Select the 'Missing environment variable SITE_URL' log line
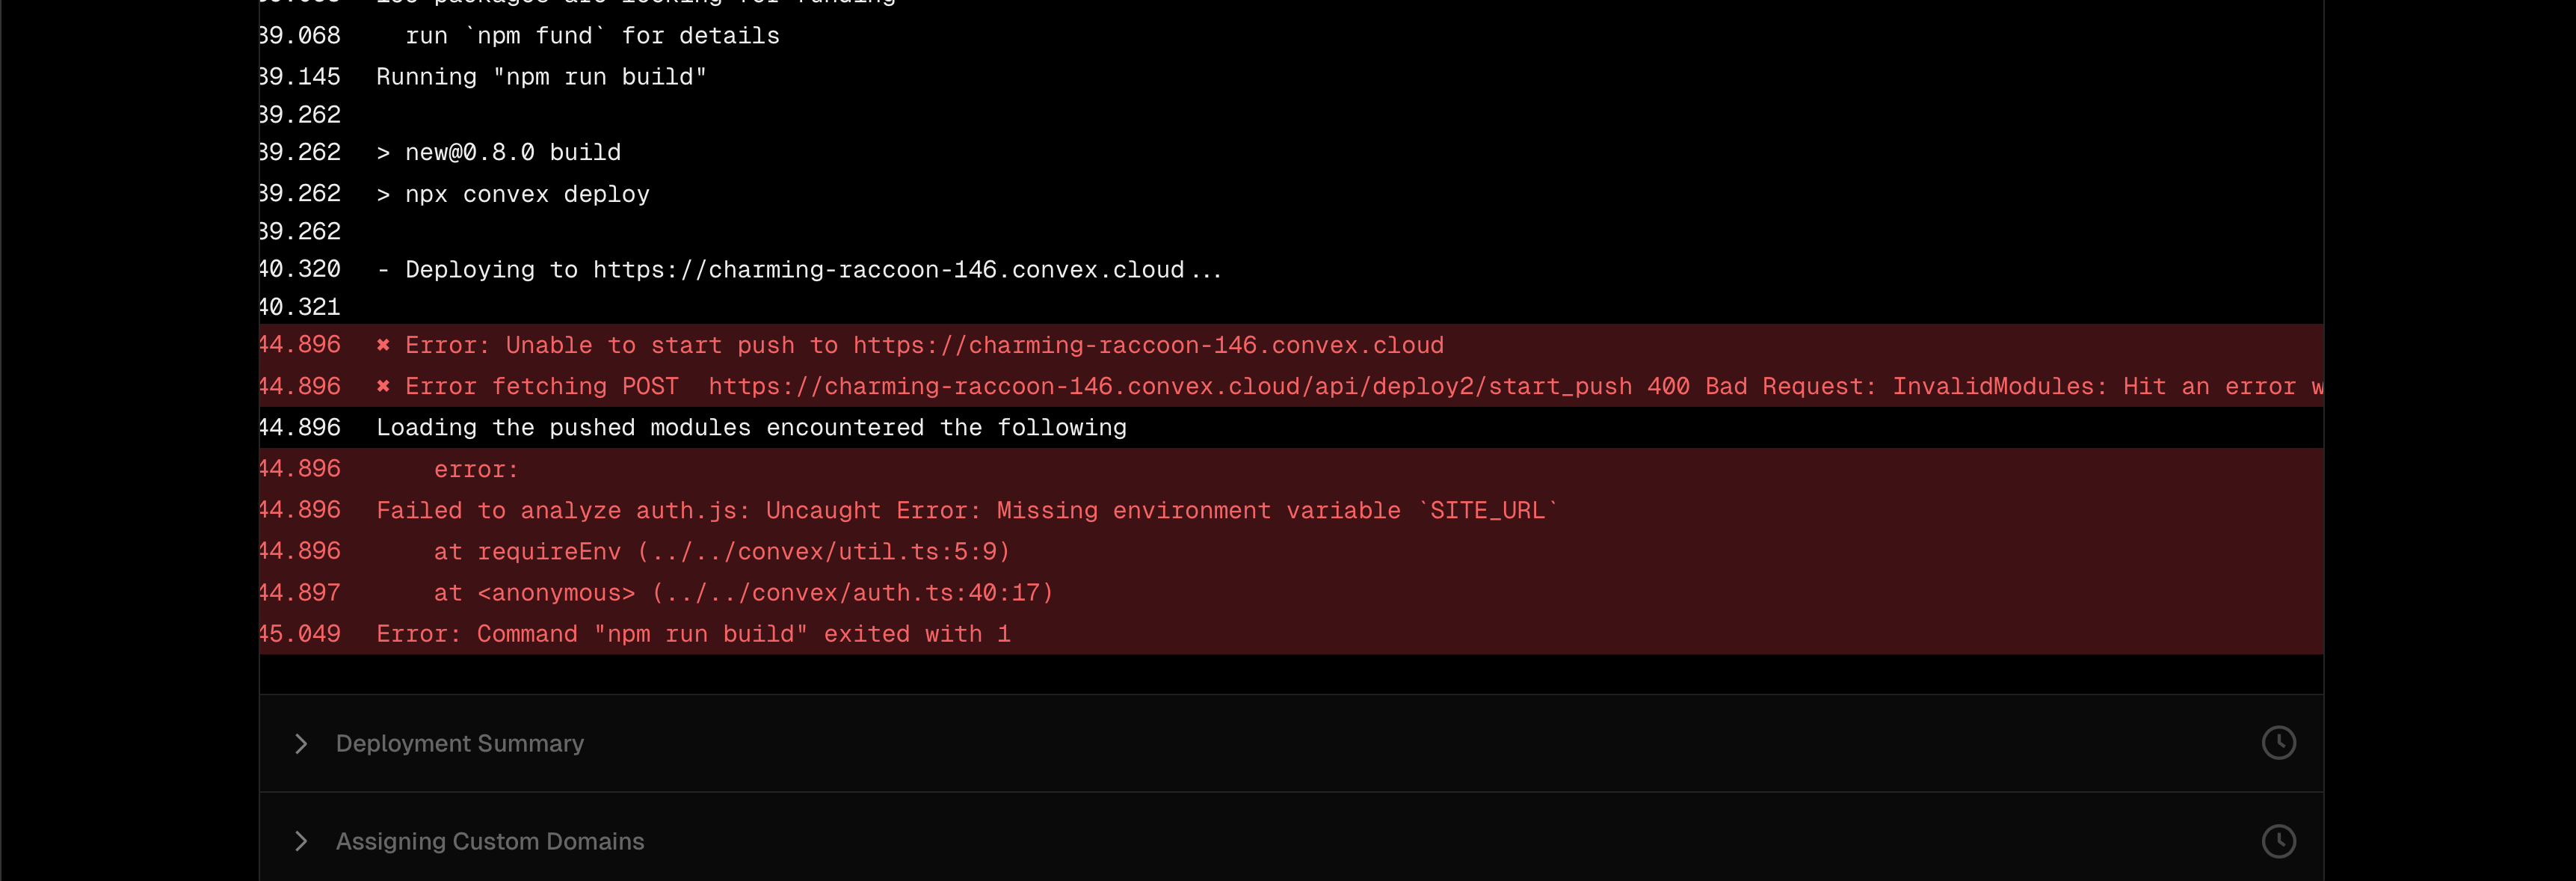Image resolution: width=2576 pixels, height=881 pixels. pos(1290,510)
